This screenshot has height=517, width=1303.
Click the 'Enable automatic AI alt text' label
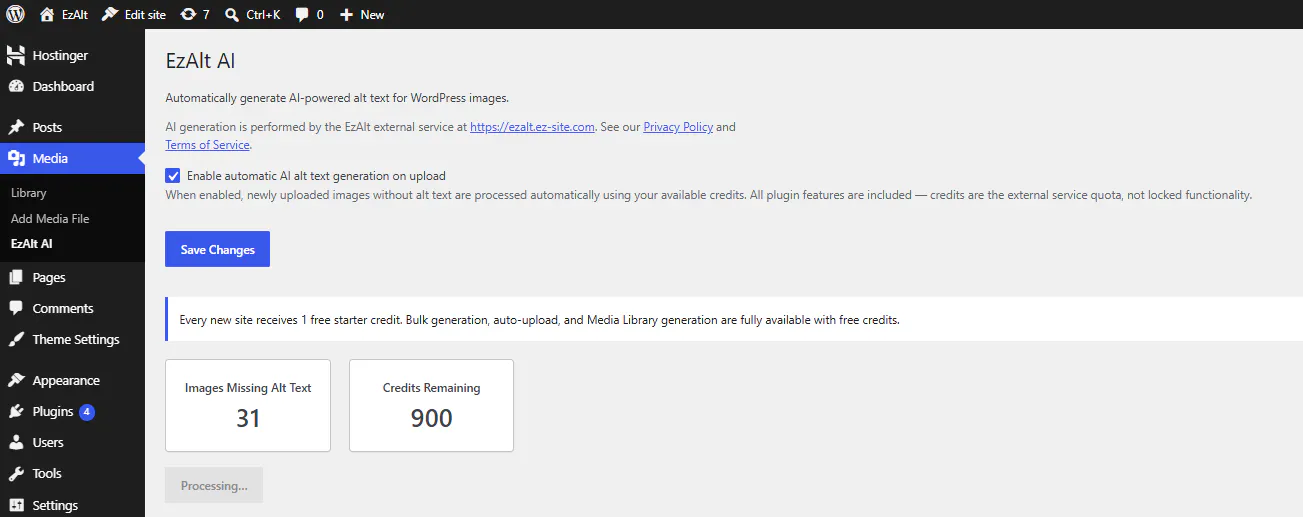(316, 175)
